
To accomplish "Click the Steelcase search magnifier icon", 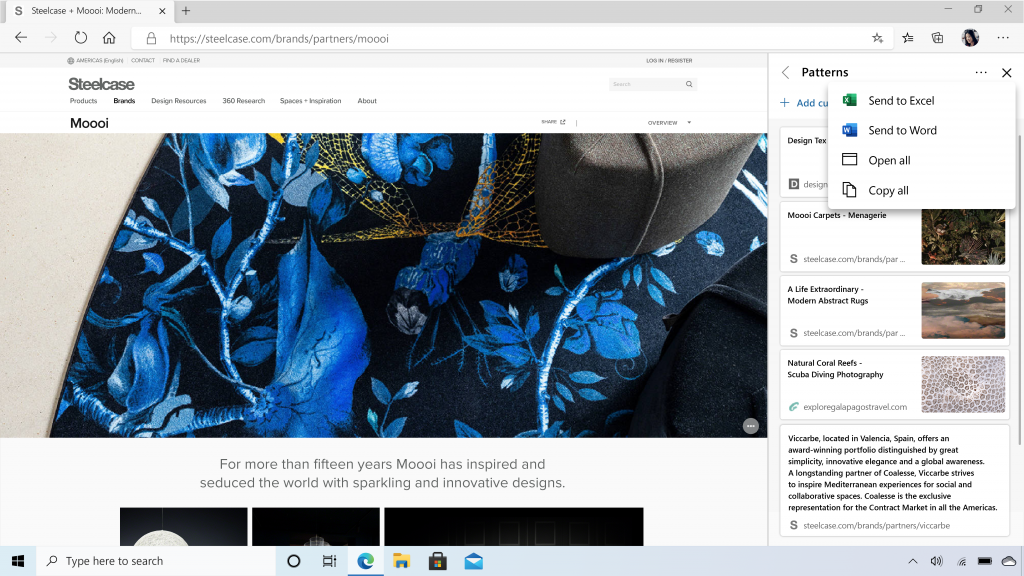I will 689,84.
